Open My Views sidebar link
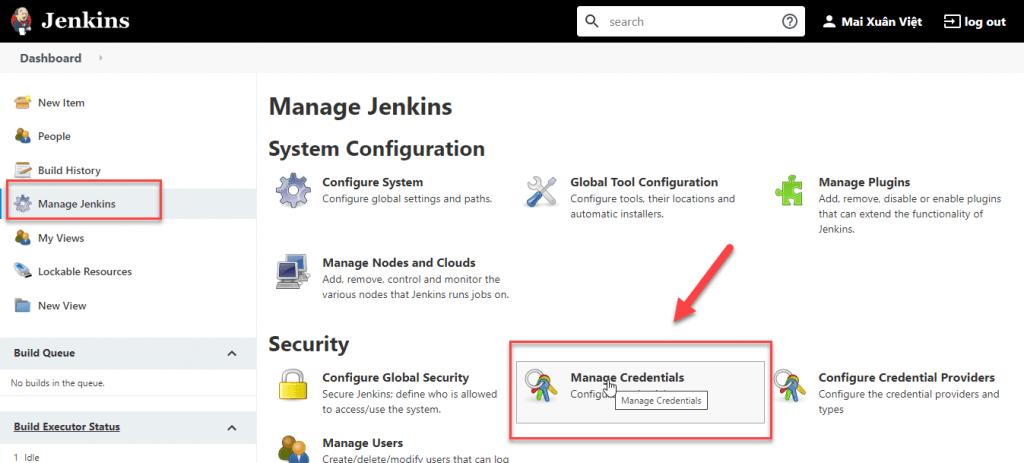 [x=61, y=238]
